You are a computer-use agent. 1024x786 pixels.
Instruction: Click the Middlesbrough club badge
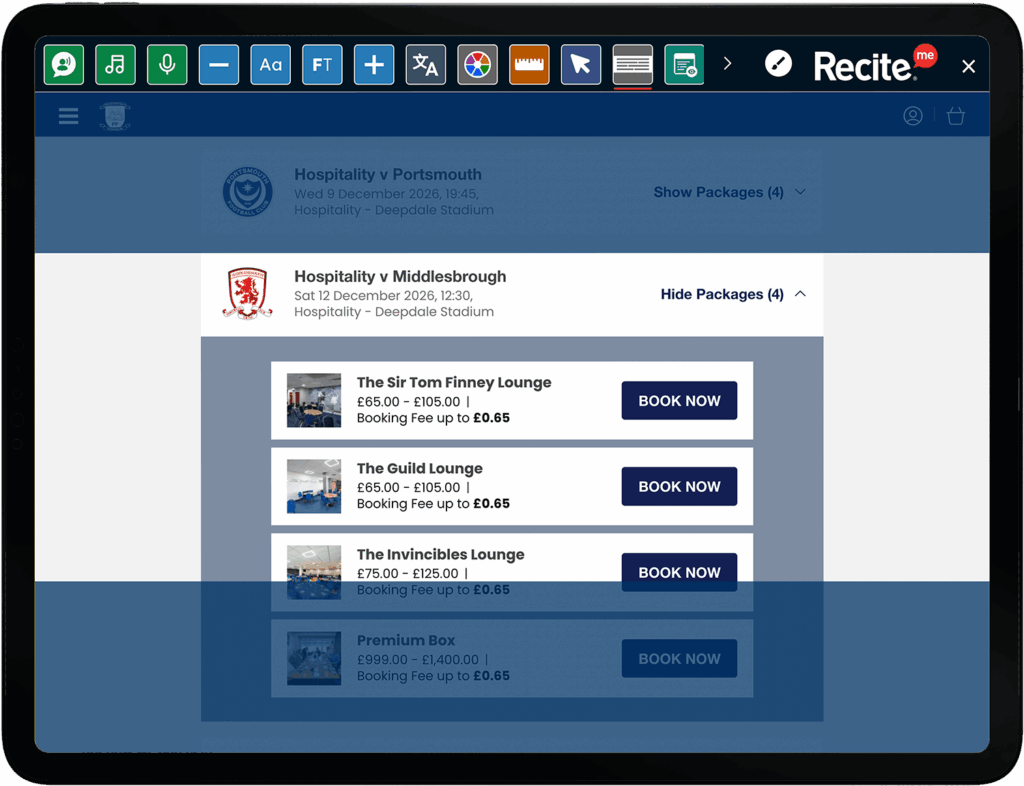pos(248,294)
